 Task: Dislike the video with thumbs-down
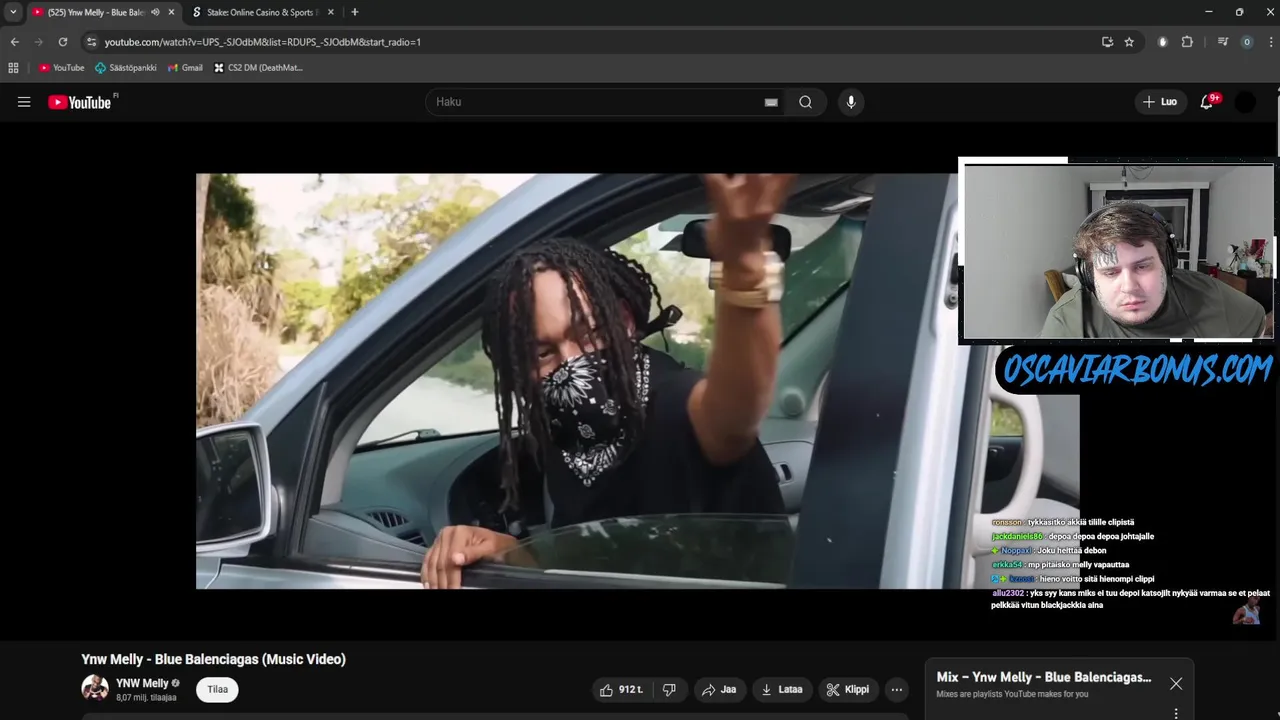pyautogui.click(x=669, y=689)
